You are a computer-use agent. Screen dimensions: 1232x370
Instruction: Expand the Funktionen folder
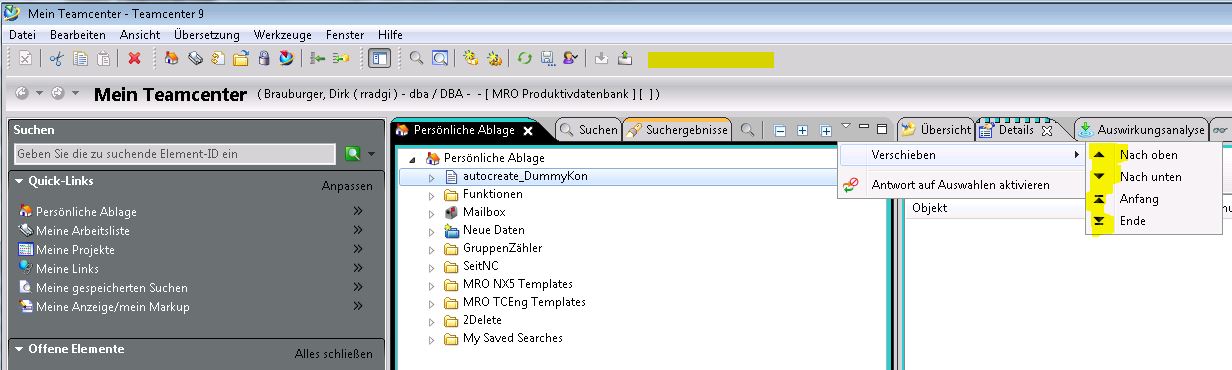[x=432, y=195]
